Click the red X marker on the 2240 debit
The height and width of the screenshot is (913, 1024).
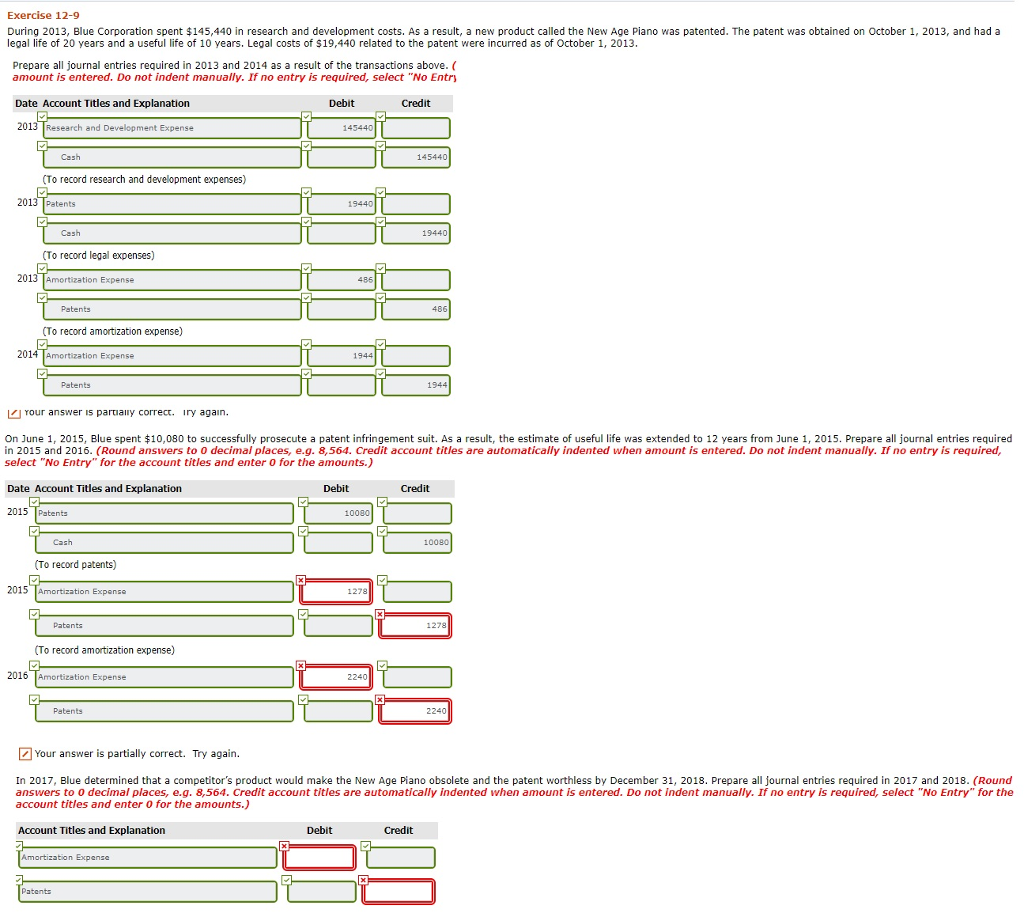(300, 665)
